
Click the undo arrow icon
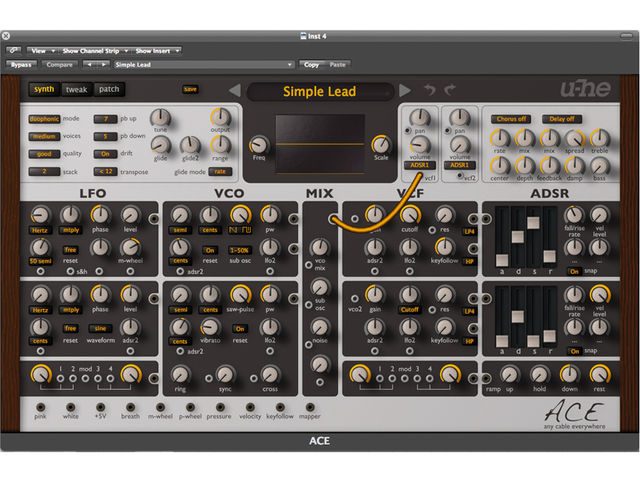tap(429, 89)
